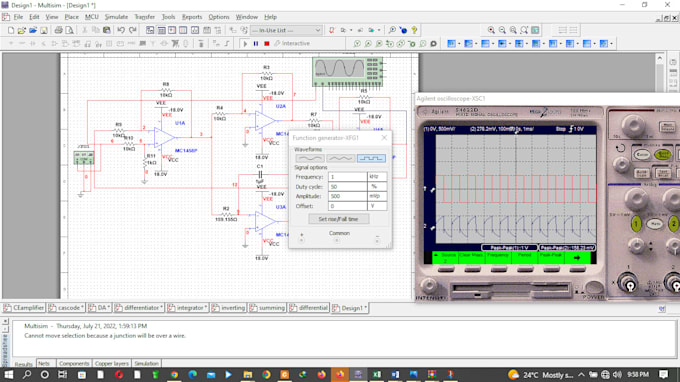Viewport: 680px width, 382px height.
Task: Click the Amplitude input field
Action: click(347, 196)
